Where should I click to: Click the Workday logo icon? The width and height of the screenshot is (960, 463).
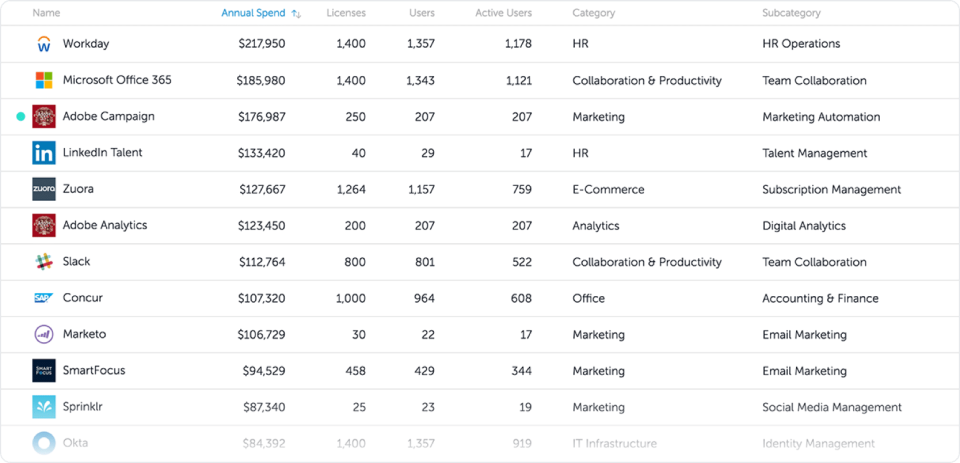click(44, 44)
